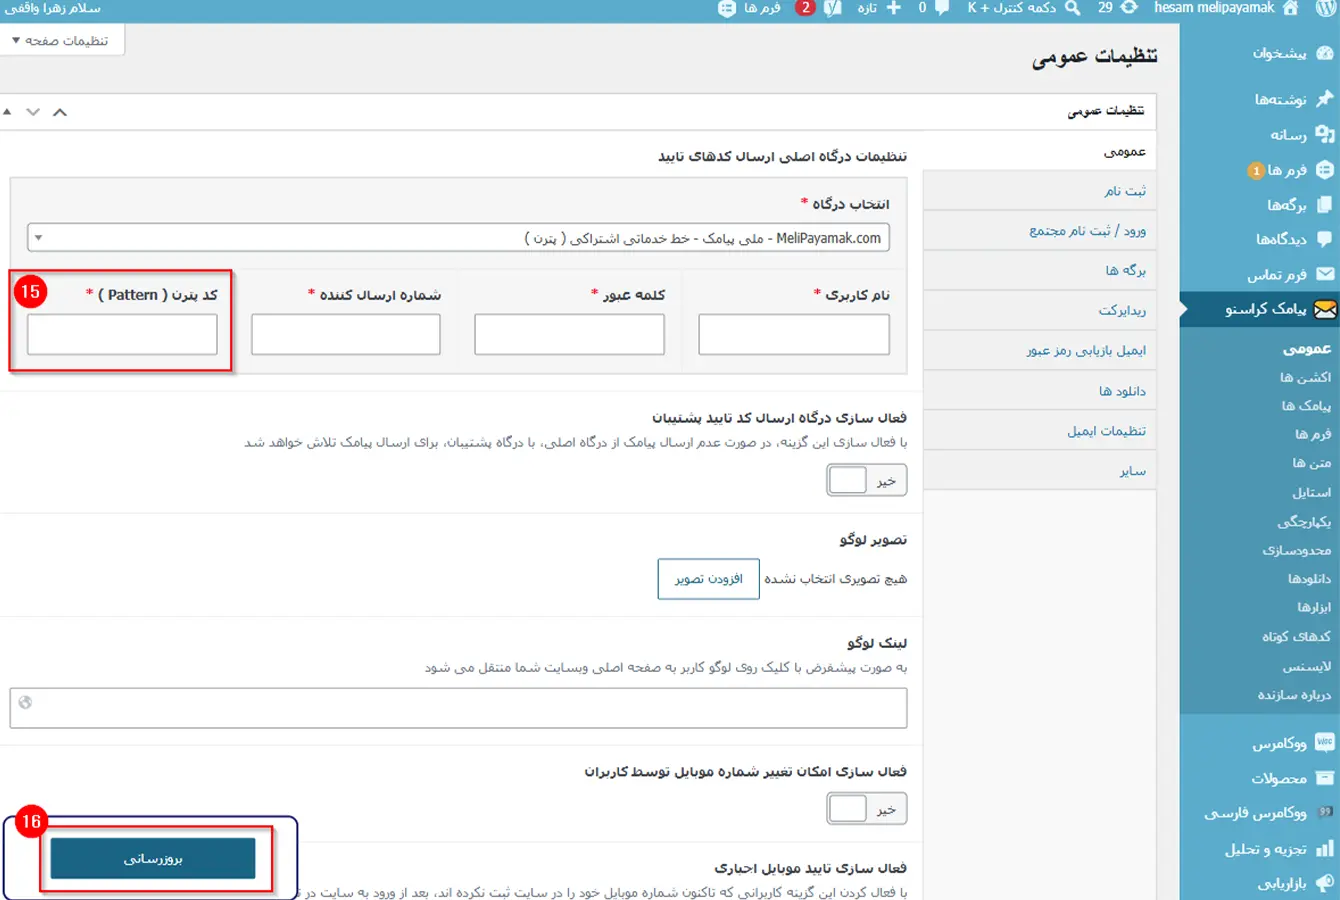Screen dimensions: 1340x900
Task: Open the اکشن ها submenu link
Action: point(1305,377)
